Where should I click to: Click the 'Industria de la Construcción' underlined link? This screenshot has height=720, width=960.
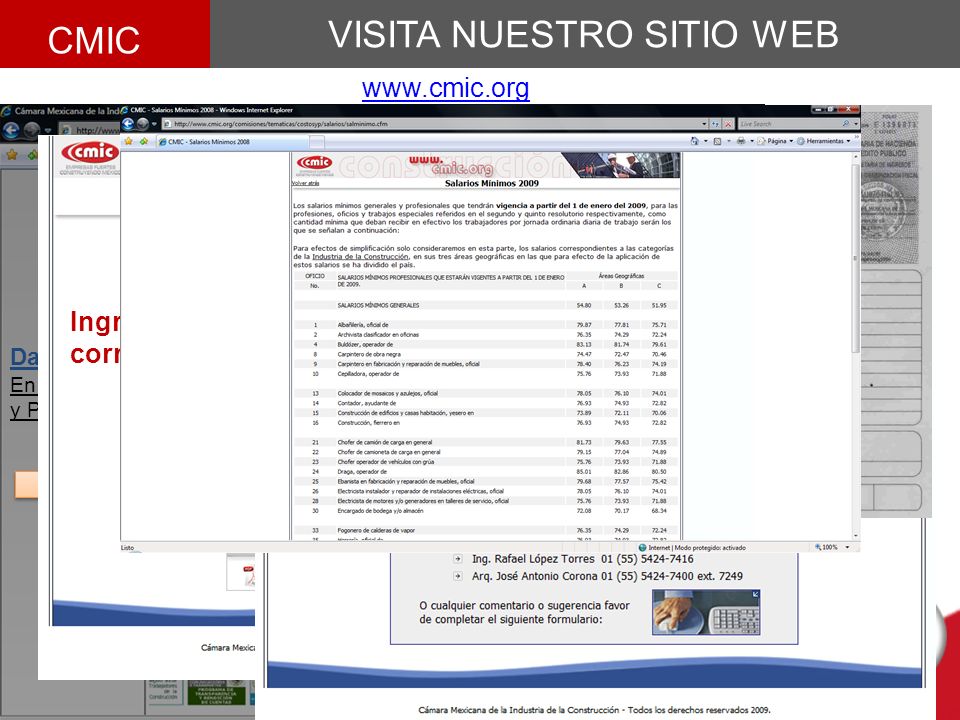coord(360,257)
